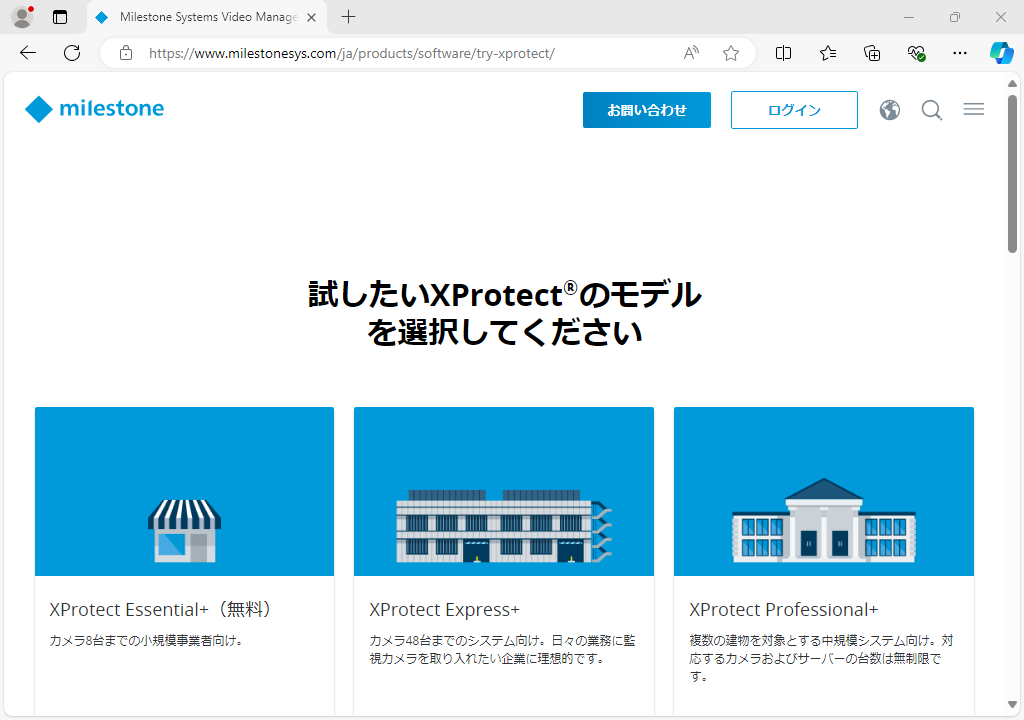Open the hamburger navigation menu
Screen dimensions: 1024x720
point(974,109)
